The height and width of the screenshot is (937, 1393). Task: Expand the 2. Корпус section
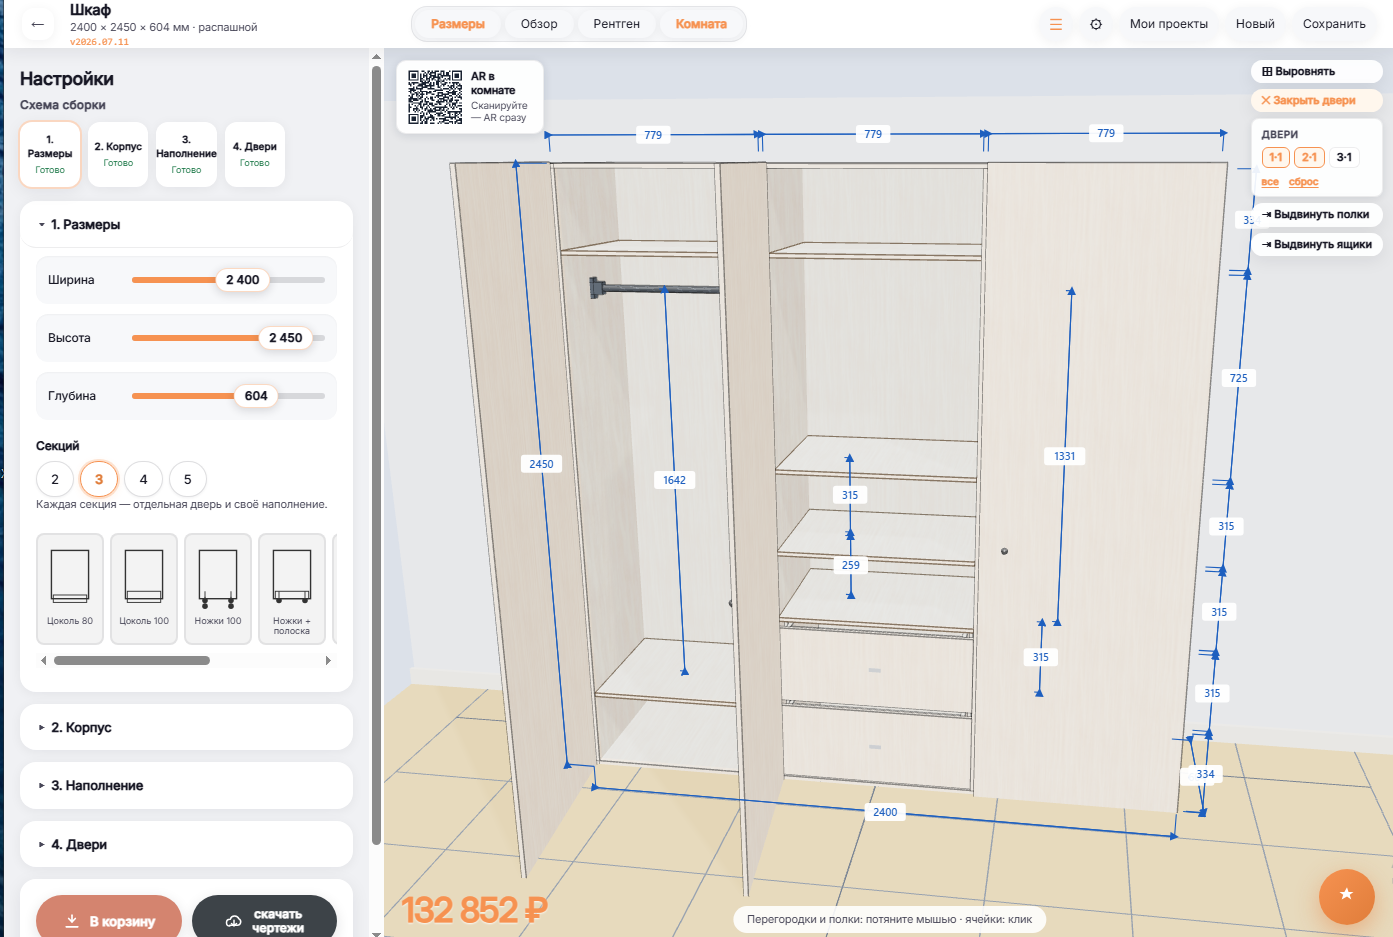[186, 727]
